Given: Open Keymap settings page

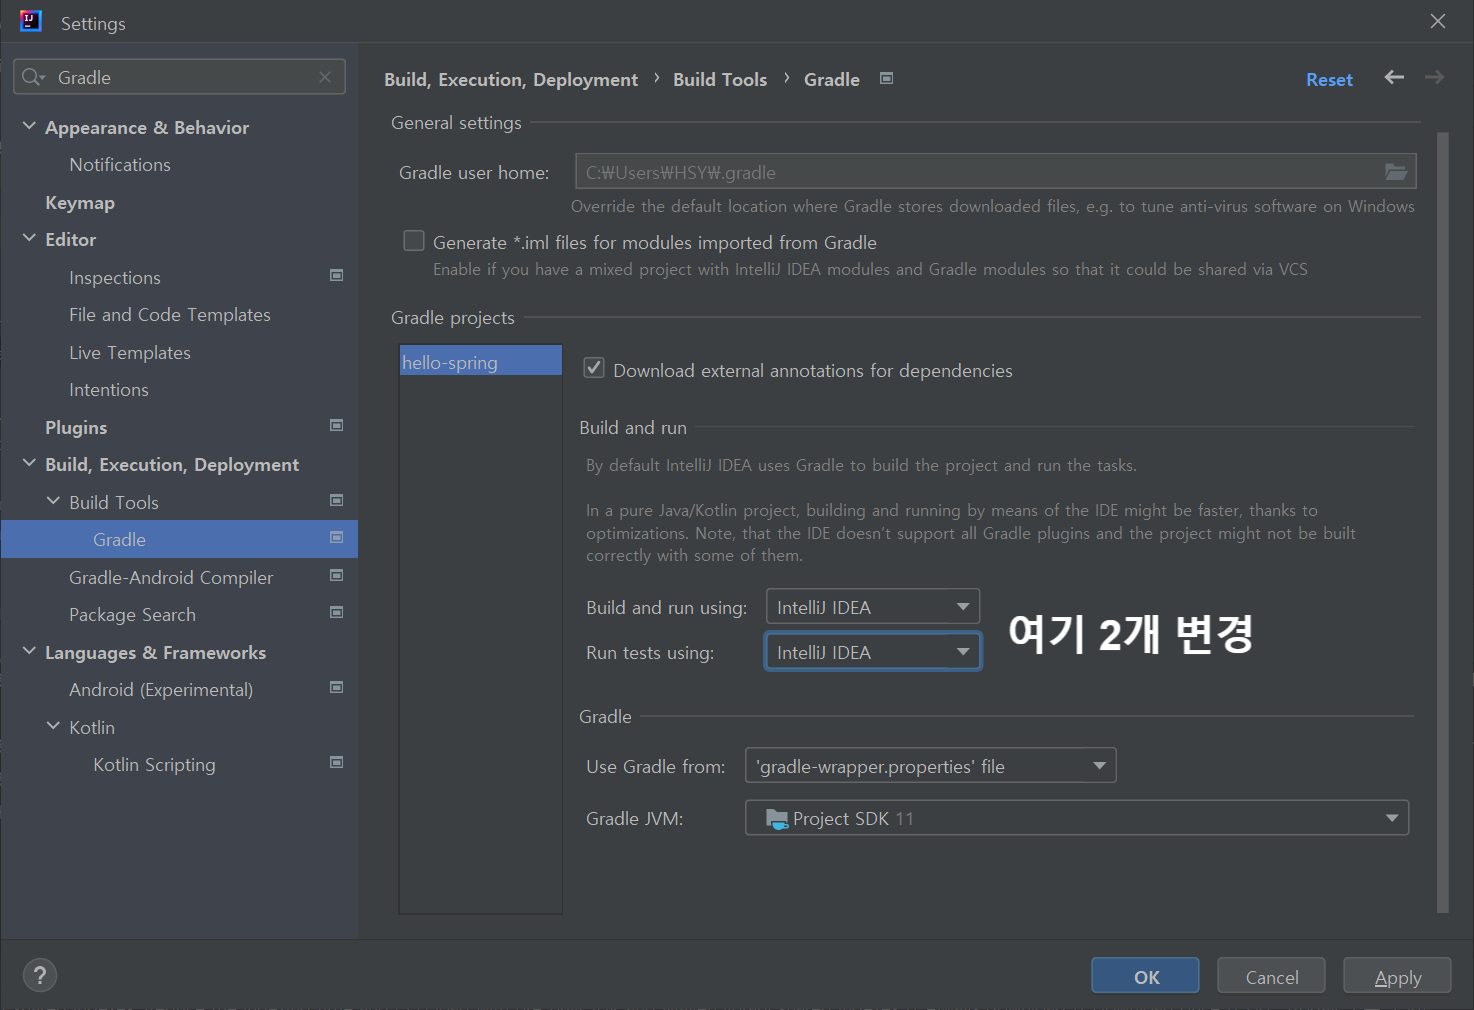Looking at the screenshot, I should pyautogui.click(x=80, y=203).
